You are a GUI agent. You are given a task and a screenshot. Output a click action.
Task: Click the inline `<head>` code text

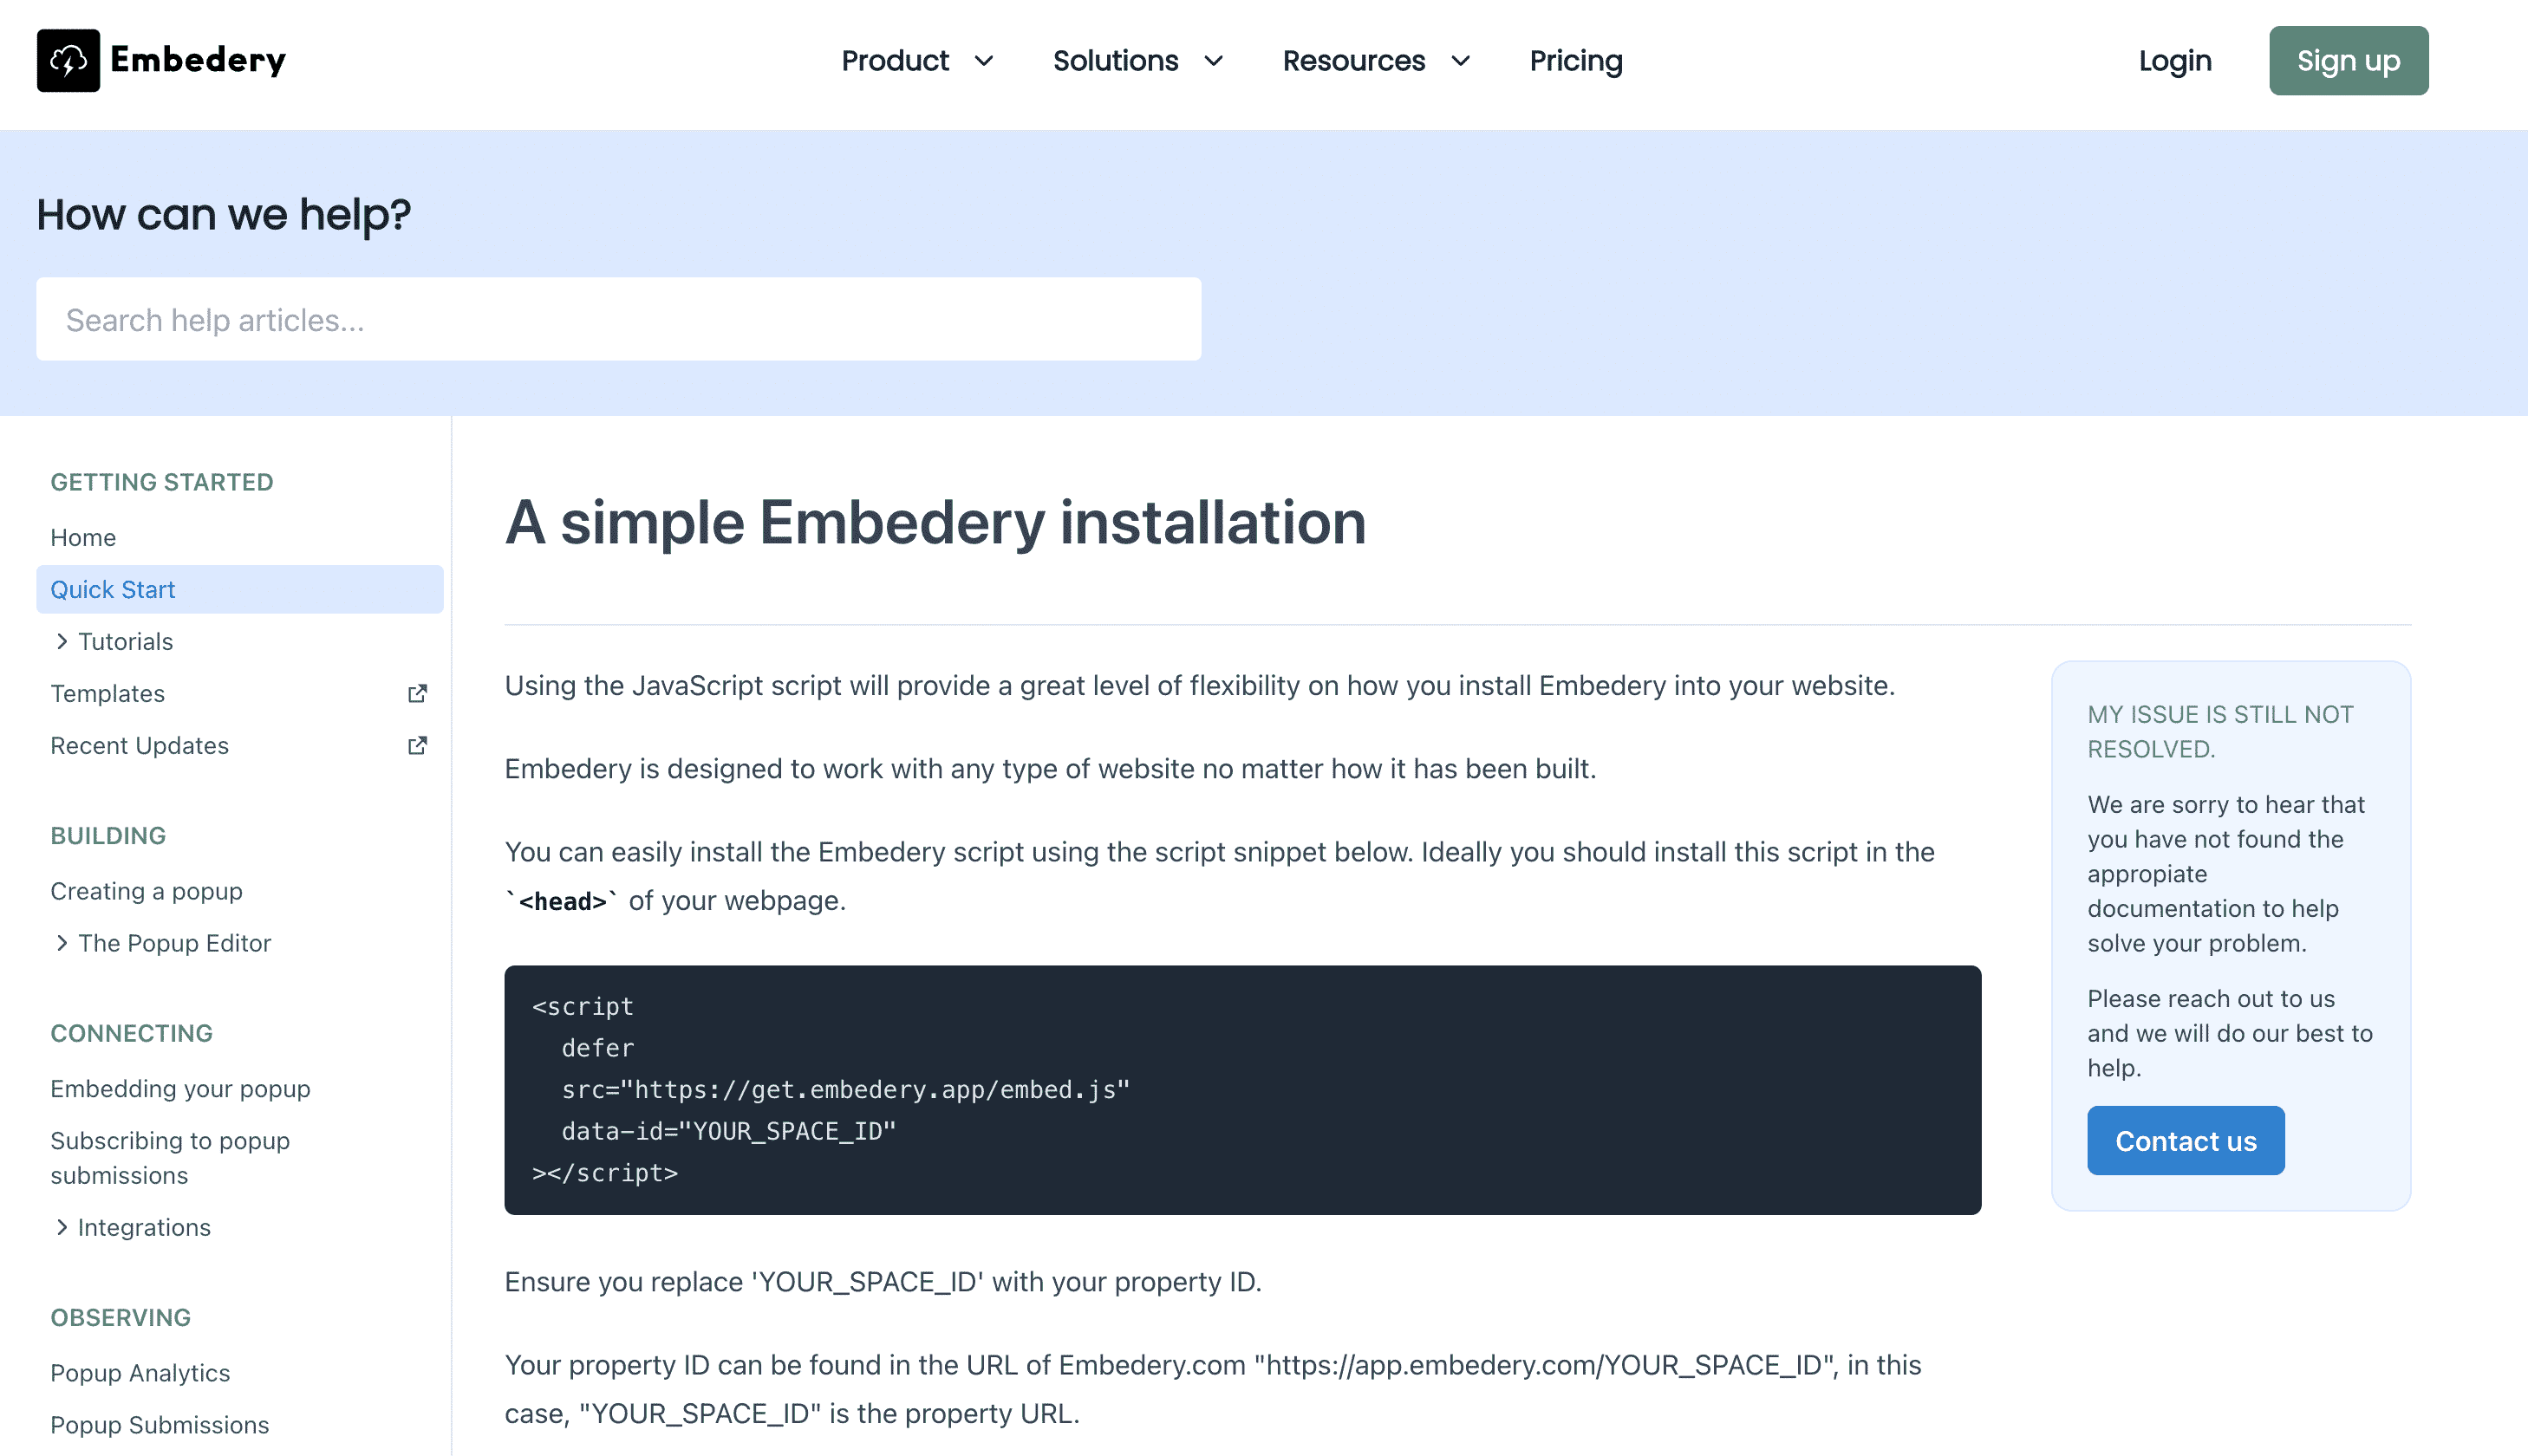[562, 901]
